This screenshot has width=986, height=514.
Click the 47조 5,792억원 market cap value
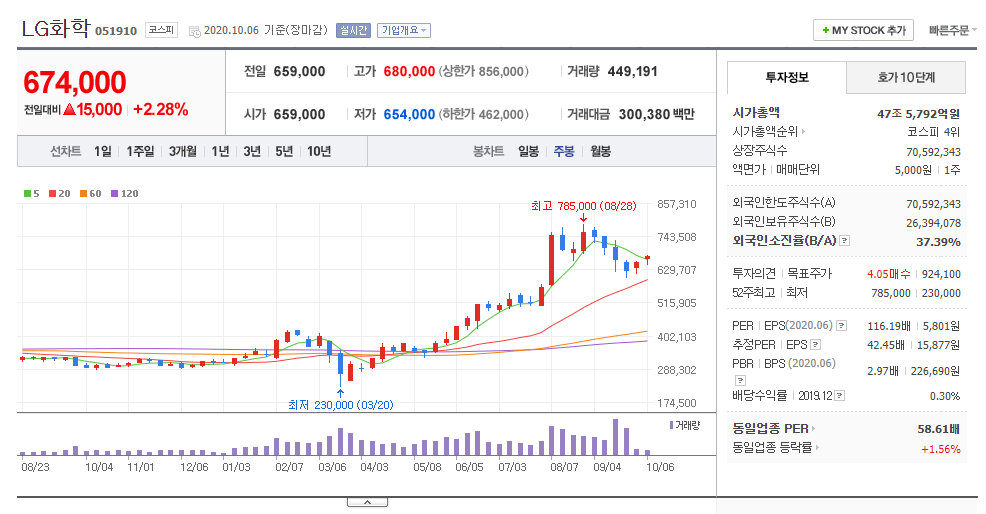[x=918, y=114]
